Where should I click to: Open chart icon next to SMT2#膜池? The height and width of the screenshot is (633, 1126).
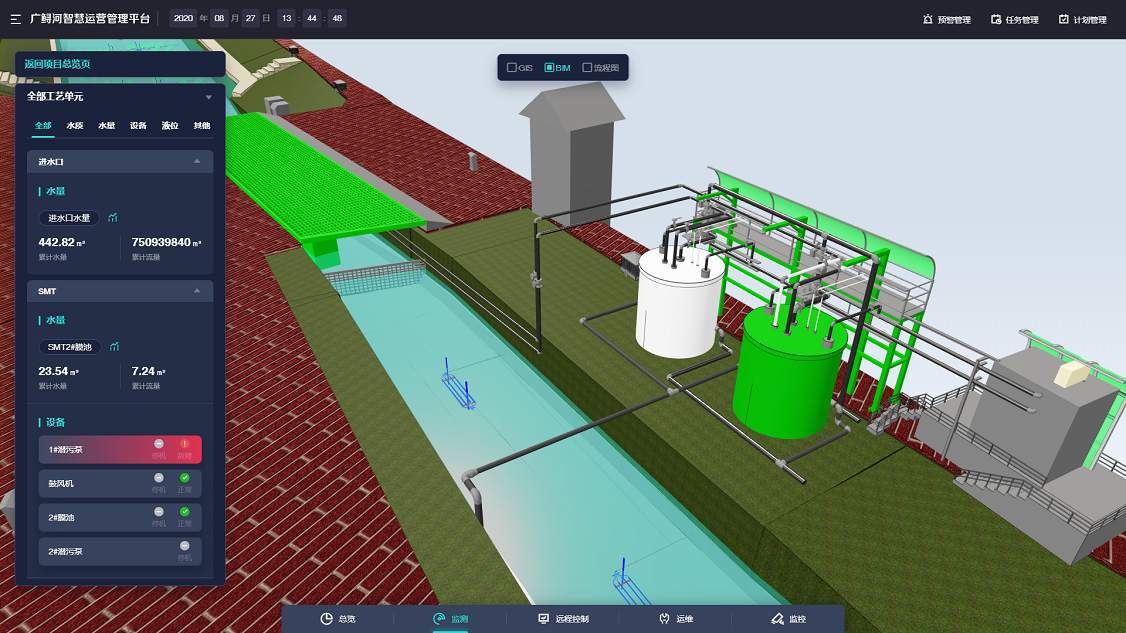point(114,347)
